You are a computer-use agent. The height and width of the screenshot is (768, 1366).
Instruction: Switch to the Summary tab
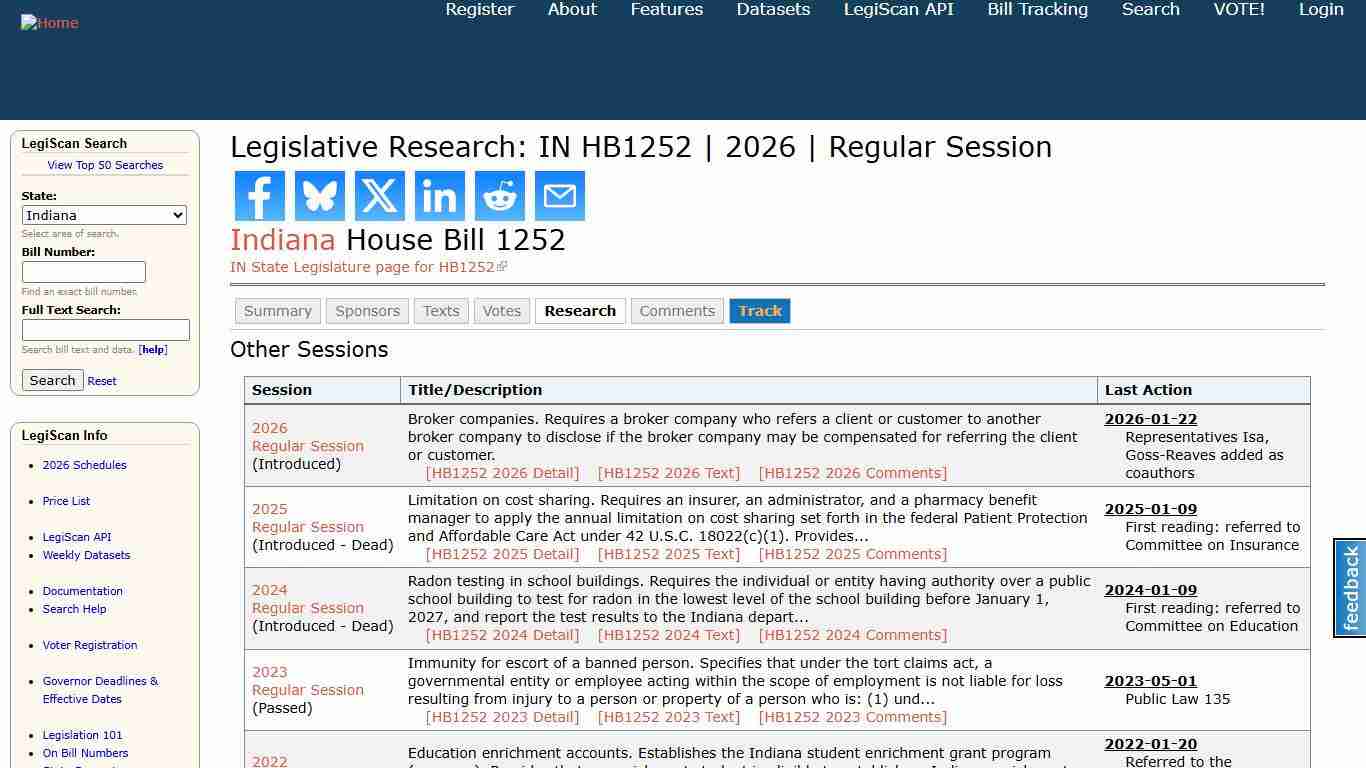click(x=277, y=311)
